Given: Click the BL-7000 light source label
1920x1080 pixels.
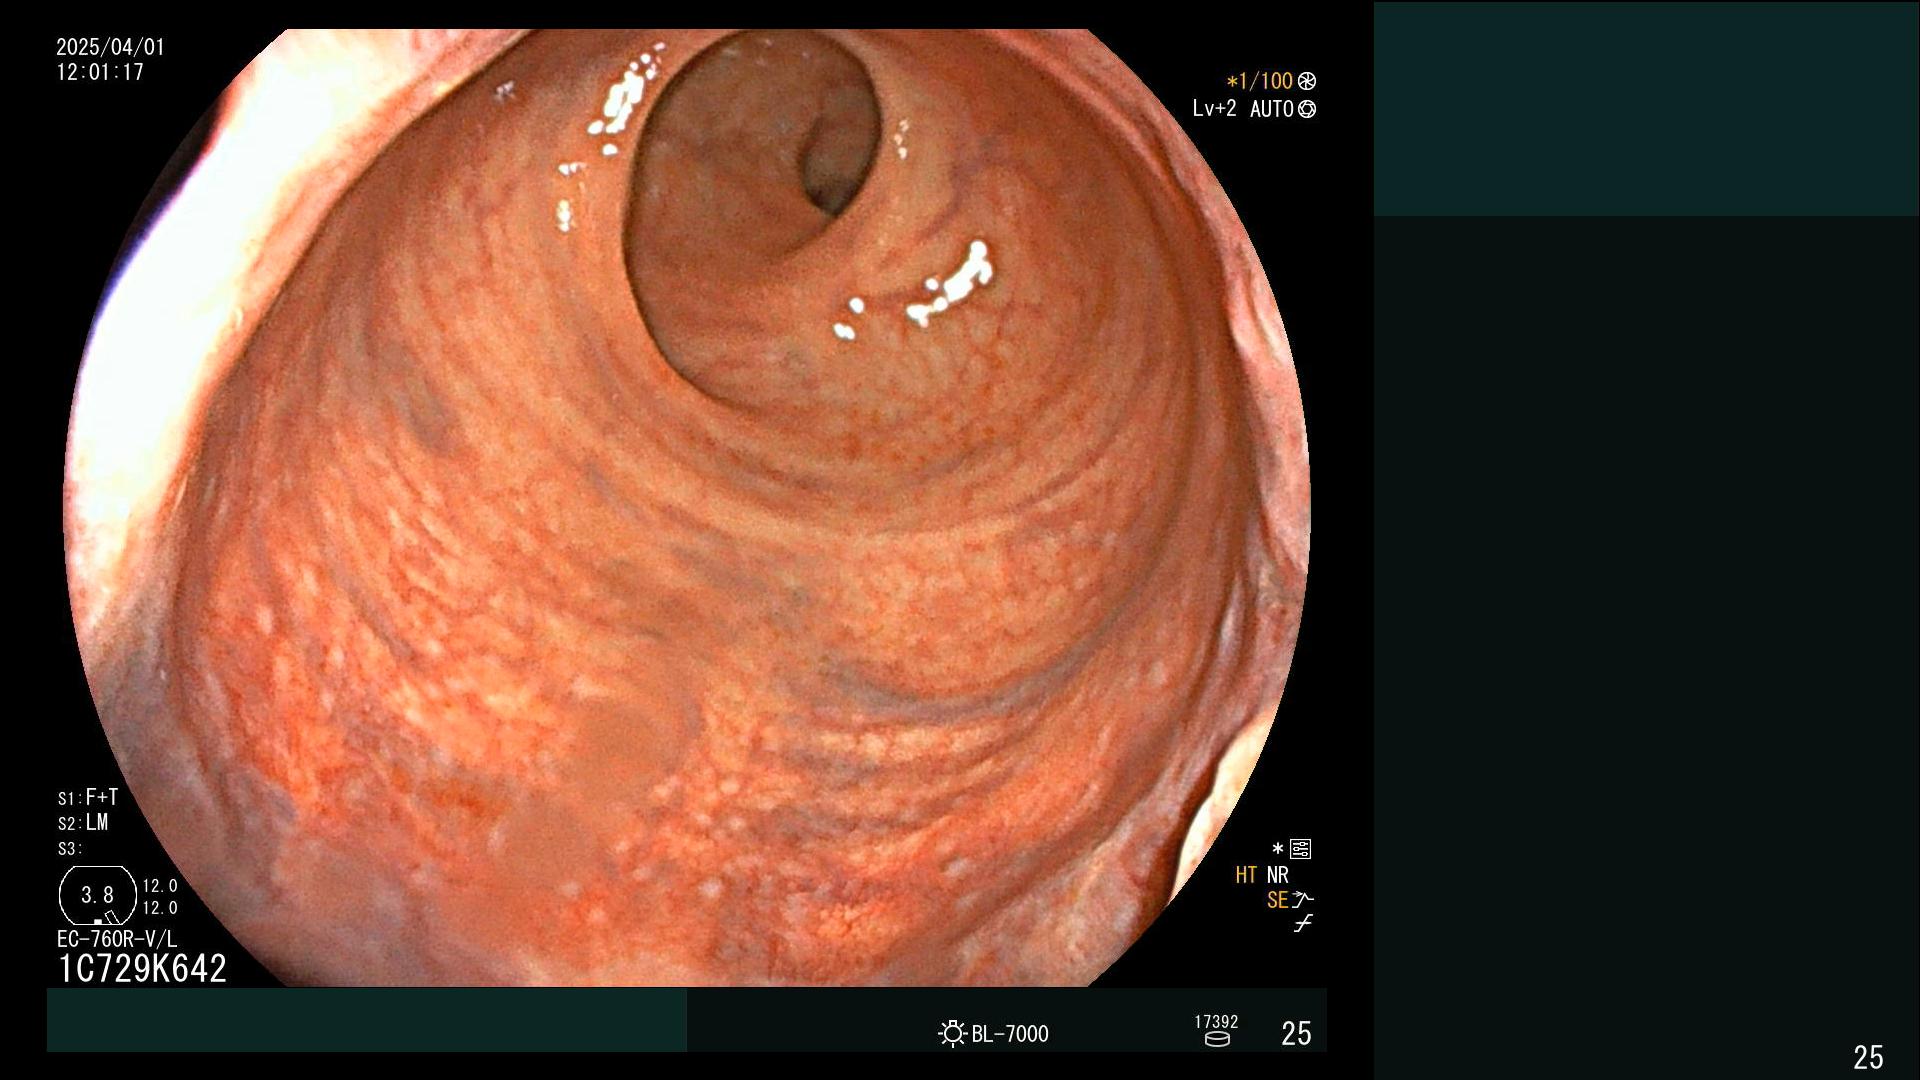Looking at the screenshot, I should (x=1010, y=1034).
